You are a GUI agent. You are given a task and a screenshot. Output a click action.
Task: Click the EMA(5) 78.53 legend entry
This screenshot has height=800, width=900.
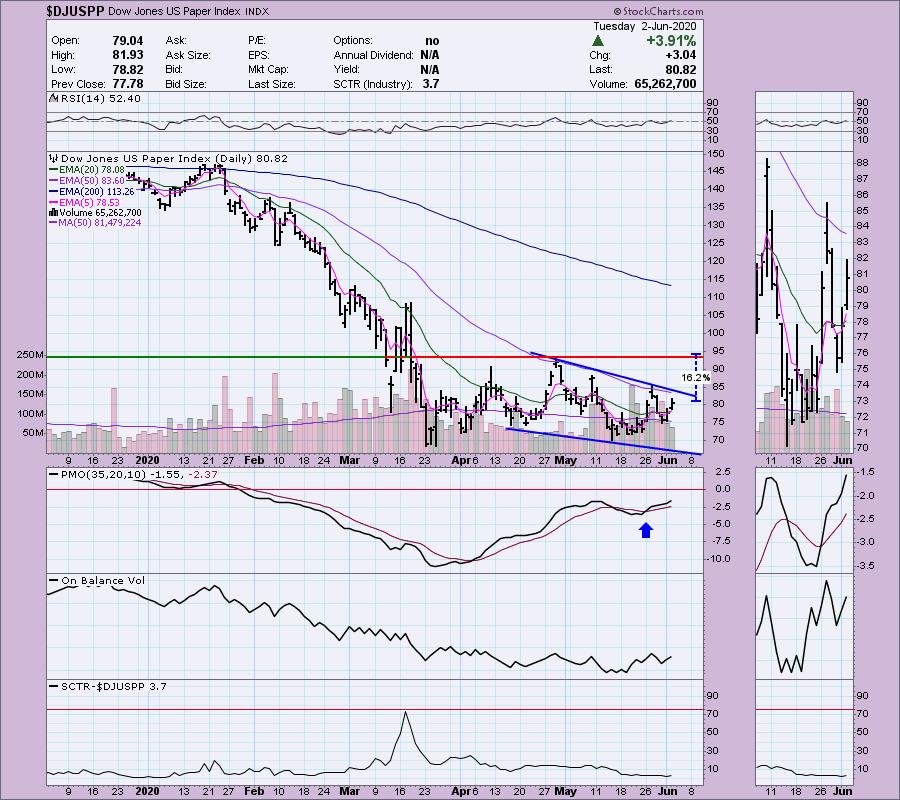pos(85,203)
